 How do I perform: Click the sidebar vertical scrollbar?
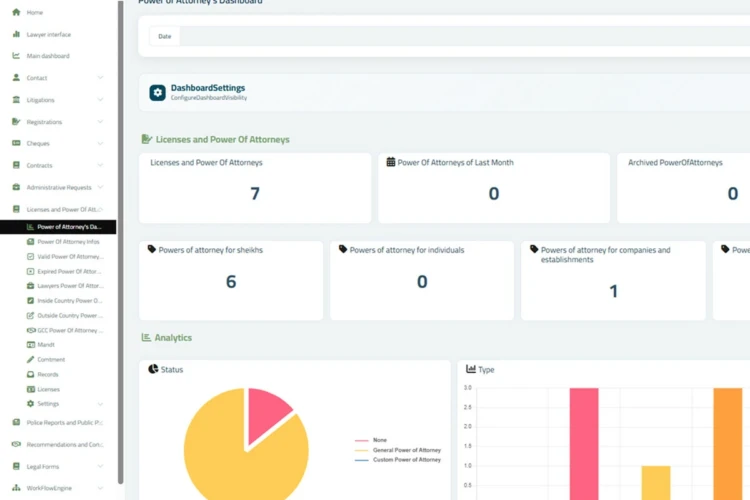pos(121,242)
